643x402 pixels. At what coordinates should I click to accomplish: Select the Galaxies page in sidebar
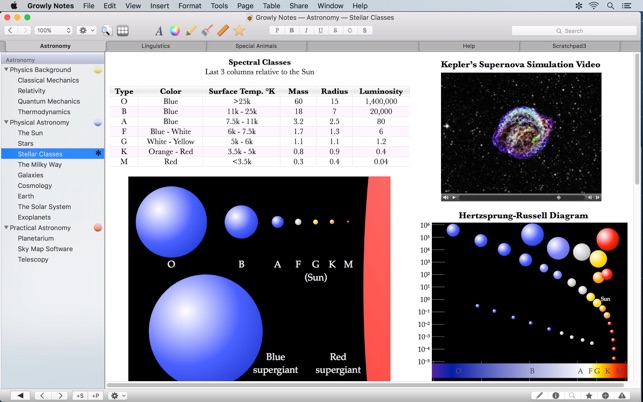coord(31,175)
